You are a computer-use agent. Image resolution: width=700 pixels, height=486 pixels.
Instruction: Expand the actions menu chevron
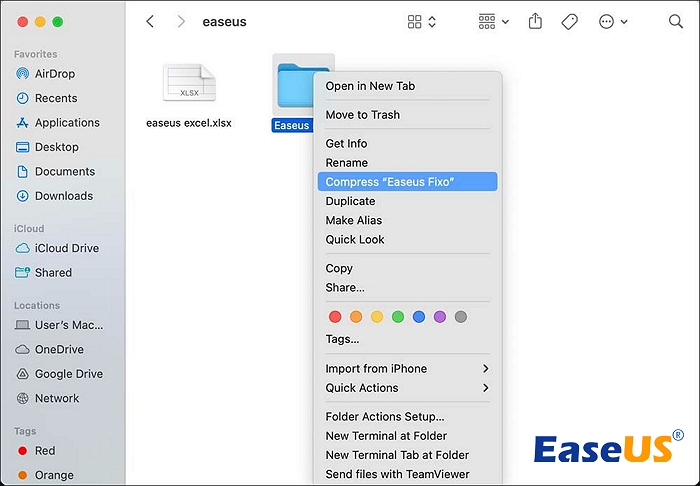point(624,21)
